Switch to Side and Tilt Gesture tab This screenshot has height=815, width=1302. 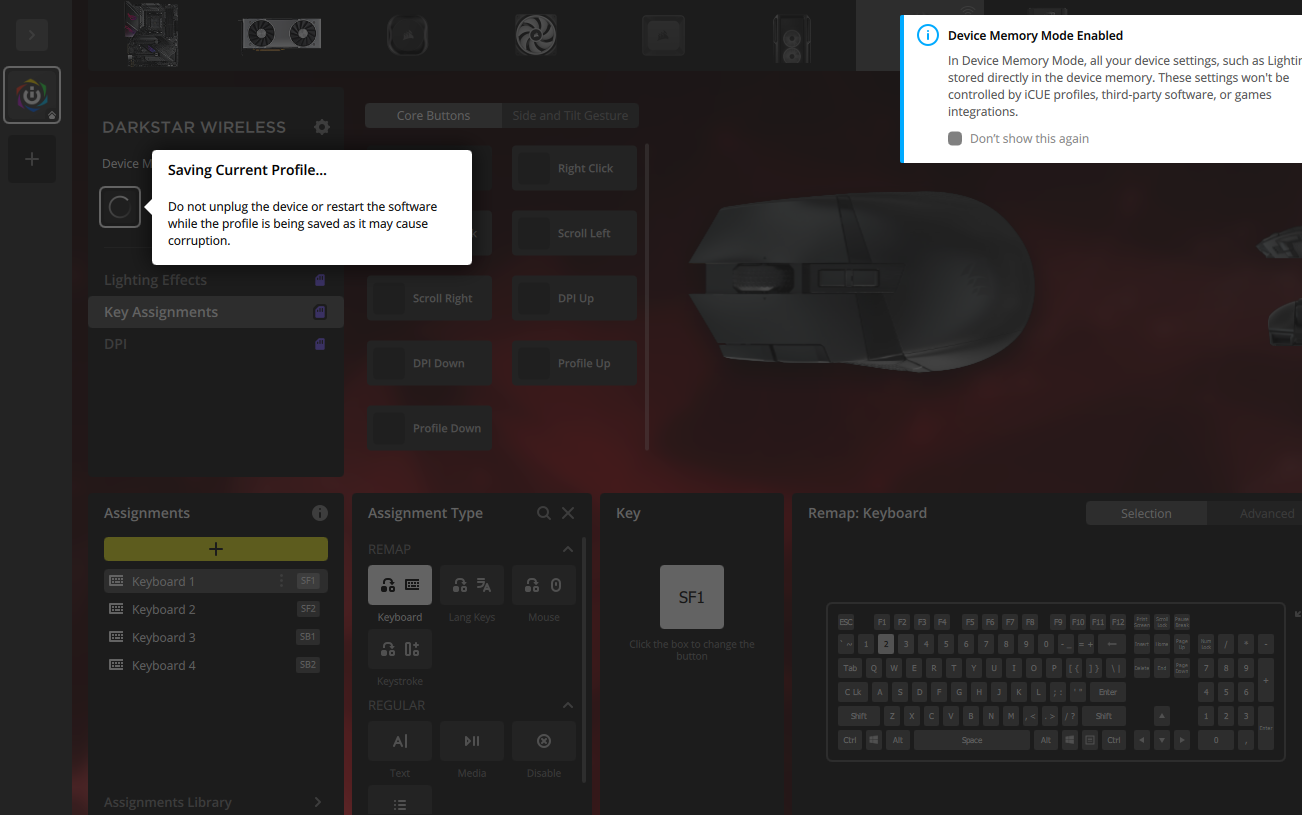570,115
